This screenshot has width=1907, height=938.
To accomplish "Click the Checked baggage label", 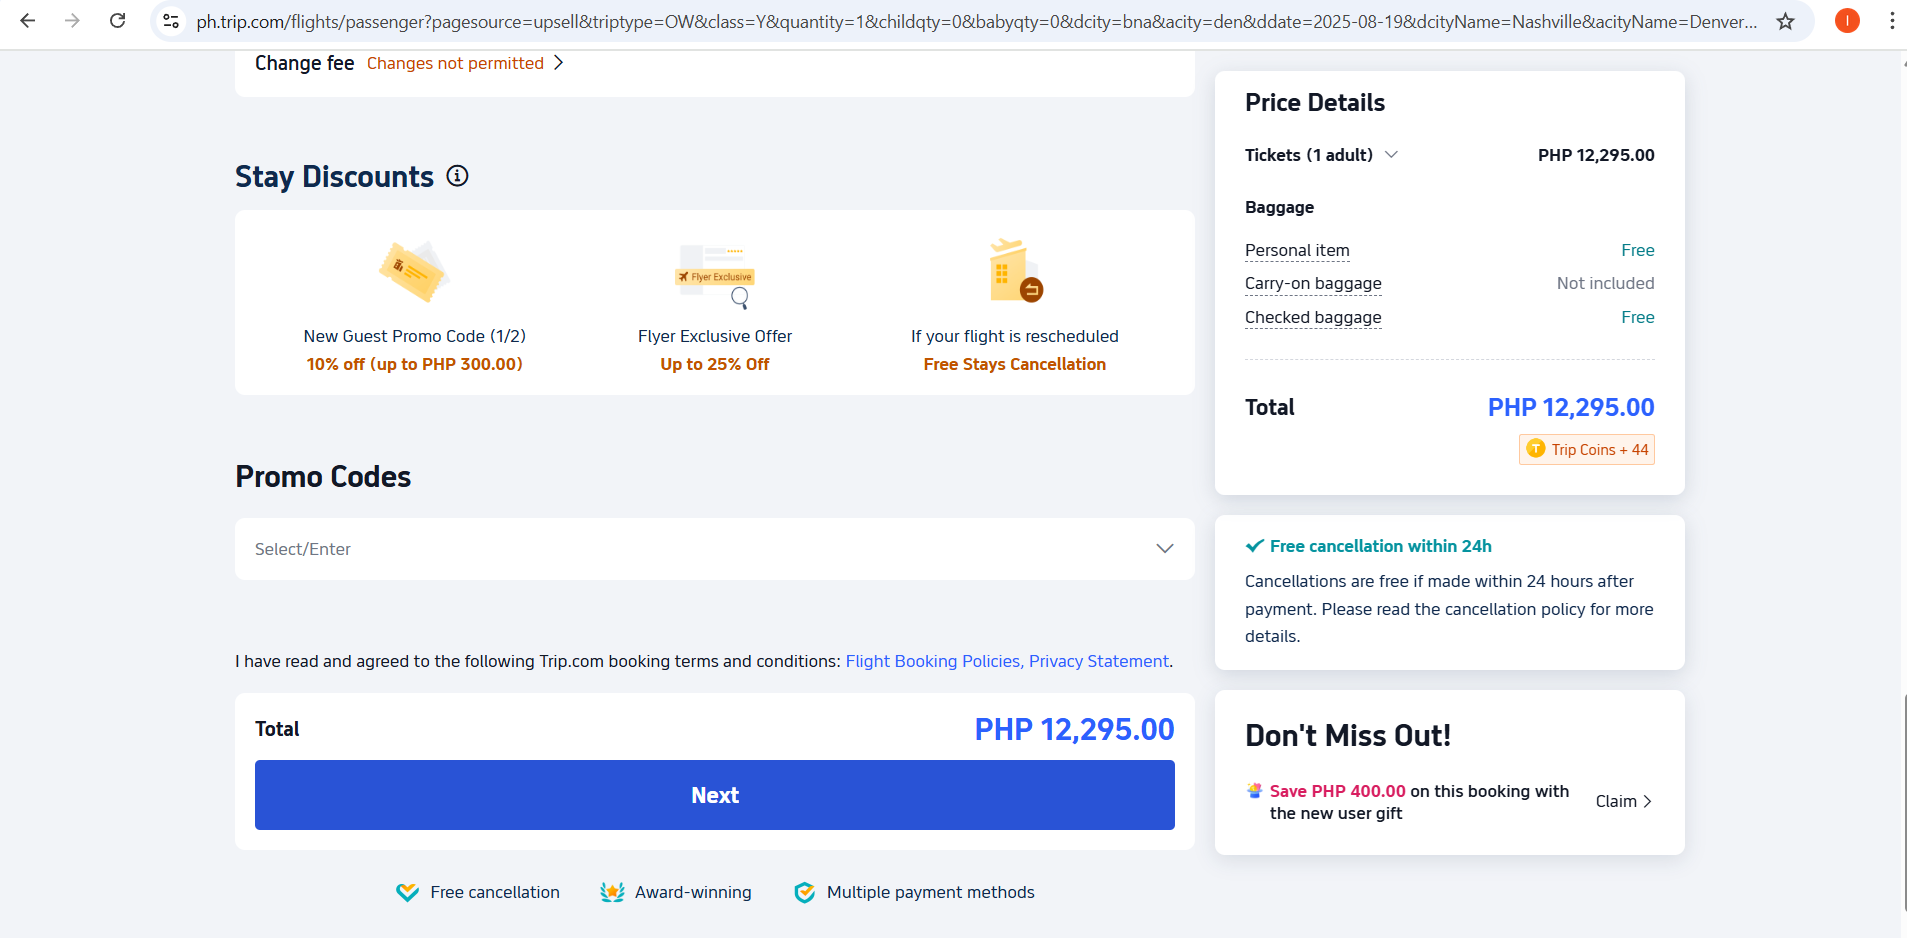I will pos(1313,317).
